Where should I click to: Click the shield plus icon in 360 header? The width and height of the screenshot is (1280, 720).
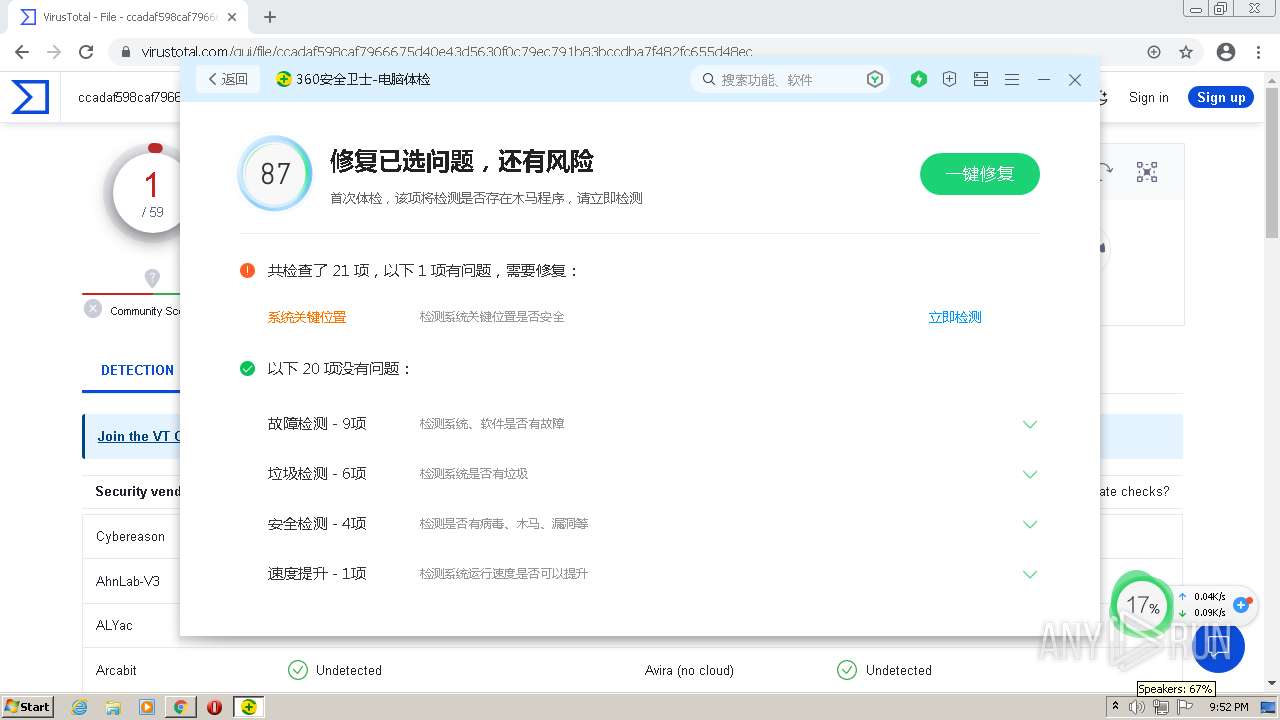coord(950,79)
